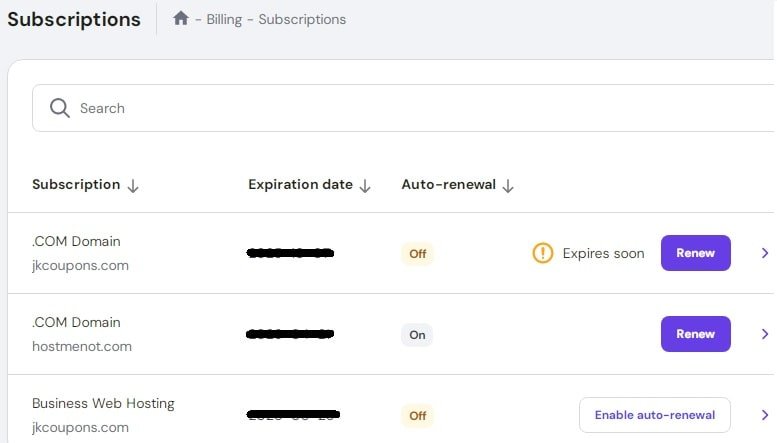Sort by Auto-renewal column arrow

pyautogui.click(x=508, y=185)
